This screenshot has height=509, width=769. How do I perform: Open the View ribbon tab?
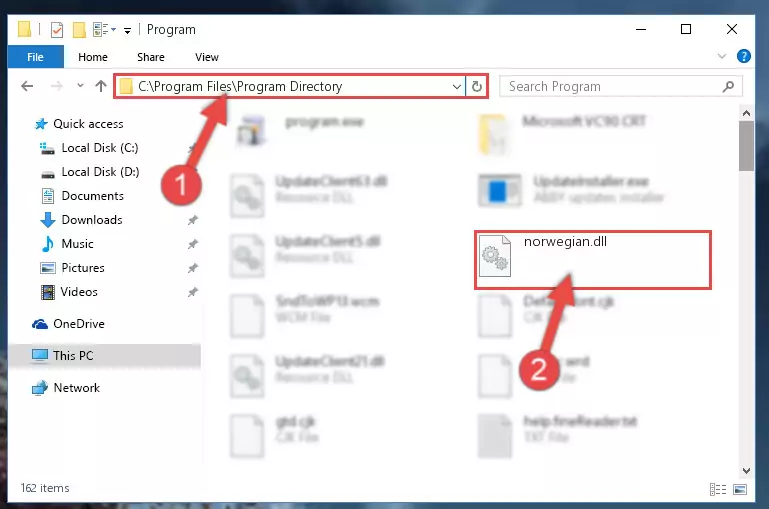click(x=206, y=57)
